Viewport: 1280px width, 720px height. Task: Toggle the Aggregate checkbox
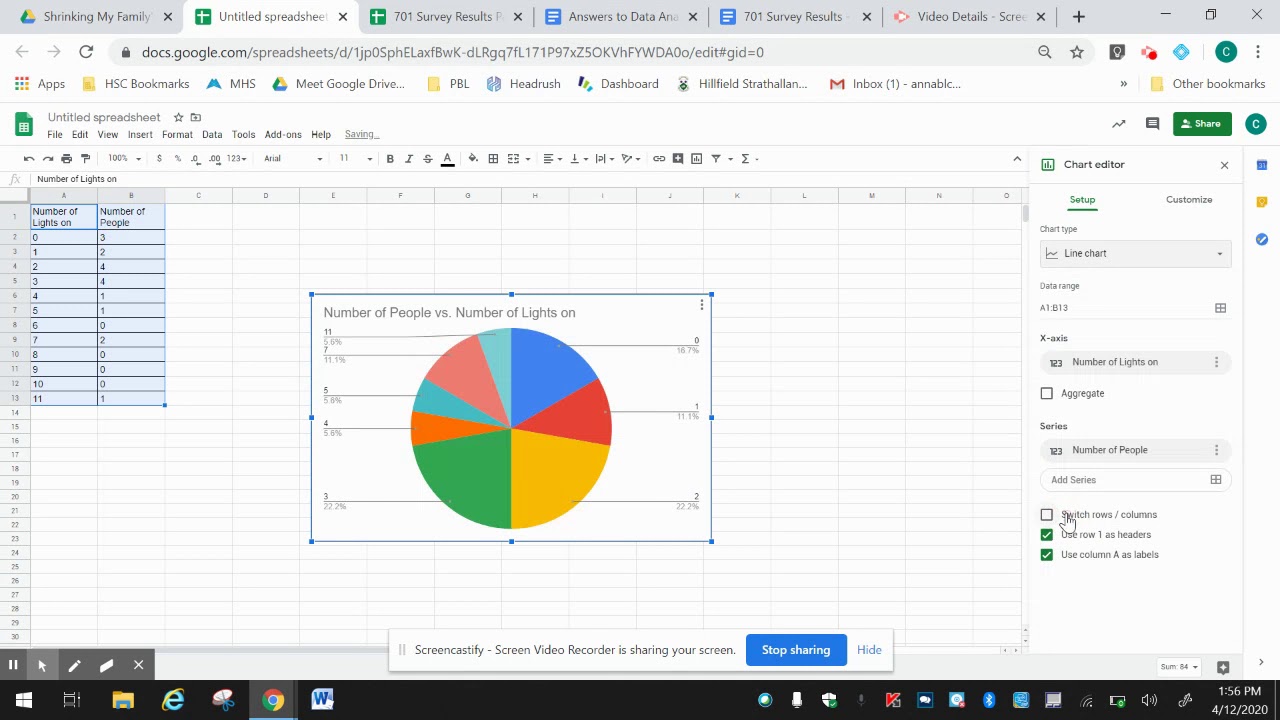tap(1047, 393)
